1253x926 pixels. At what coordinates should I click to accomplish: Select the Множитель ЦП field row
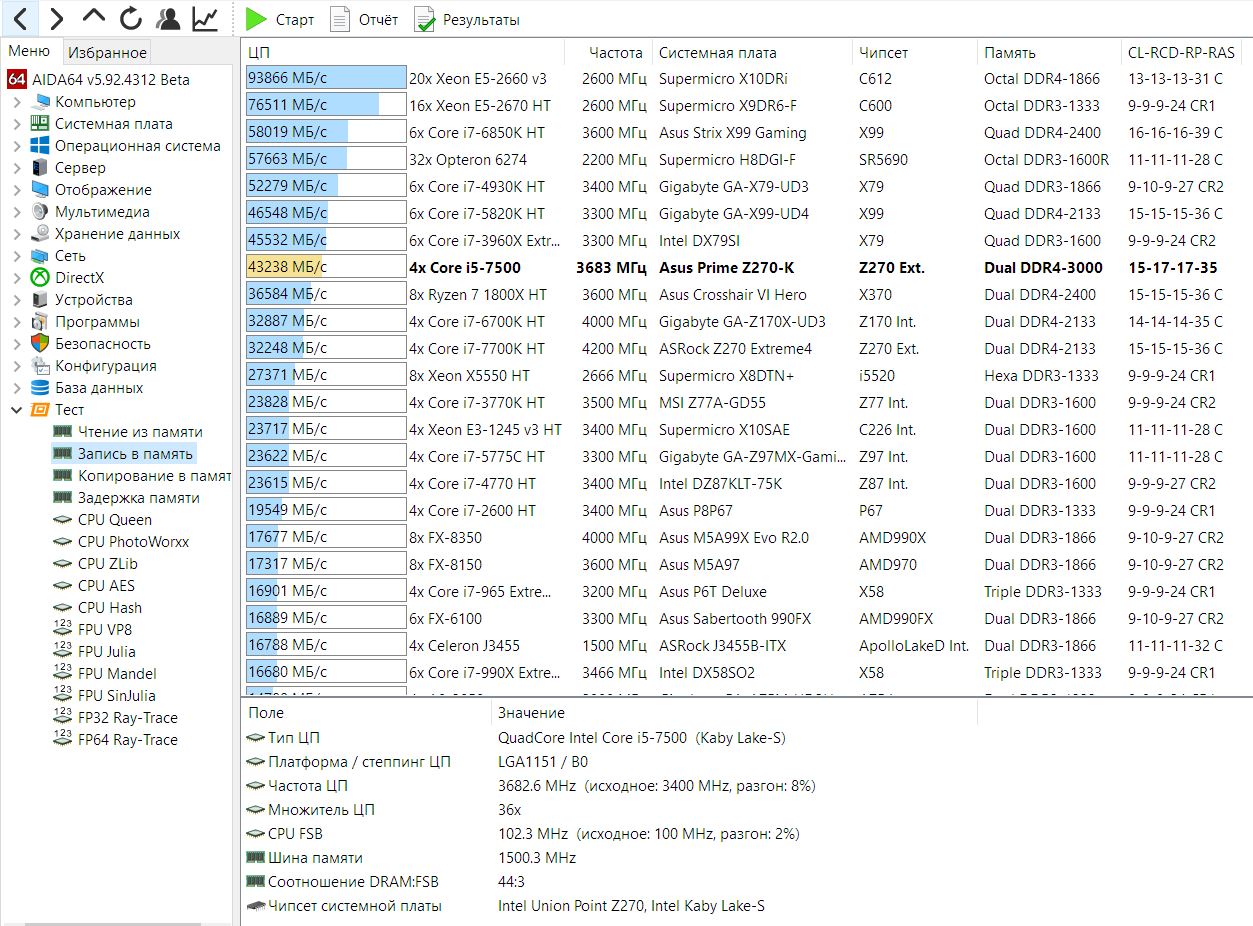pos(747,810)
